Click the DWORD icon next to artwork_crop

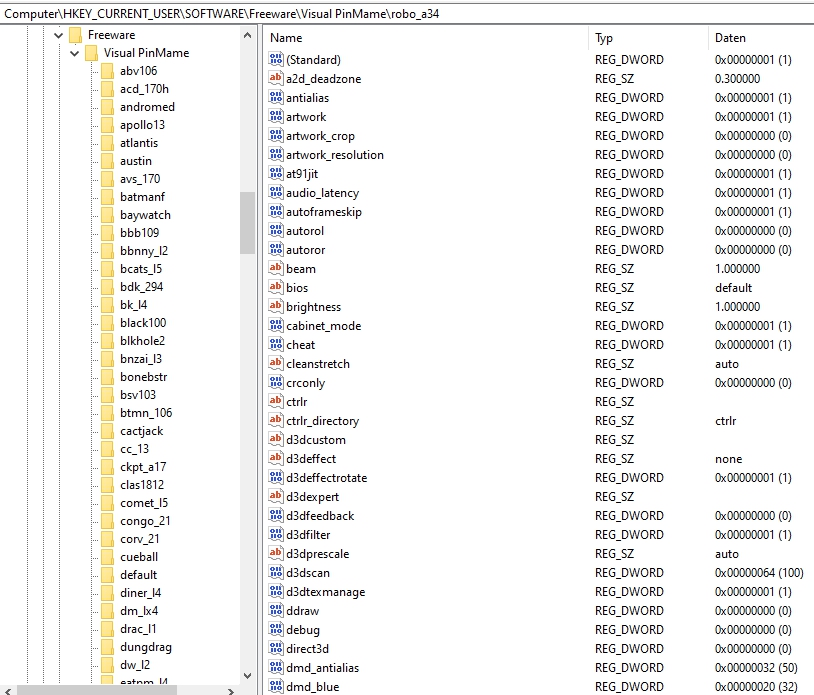pyautogui.click(x=276, y=135)
